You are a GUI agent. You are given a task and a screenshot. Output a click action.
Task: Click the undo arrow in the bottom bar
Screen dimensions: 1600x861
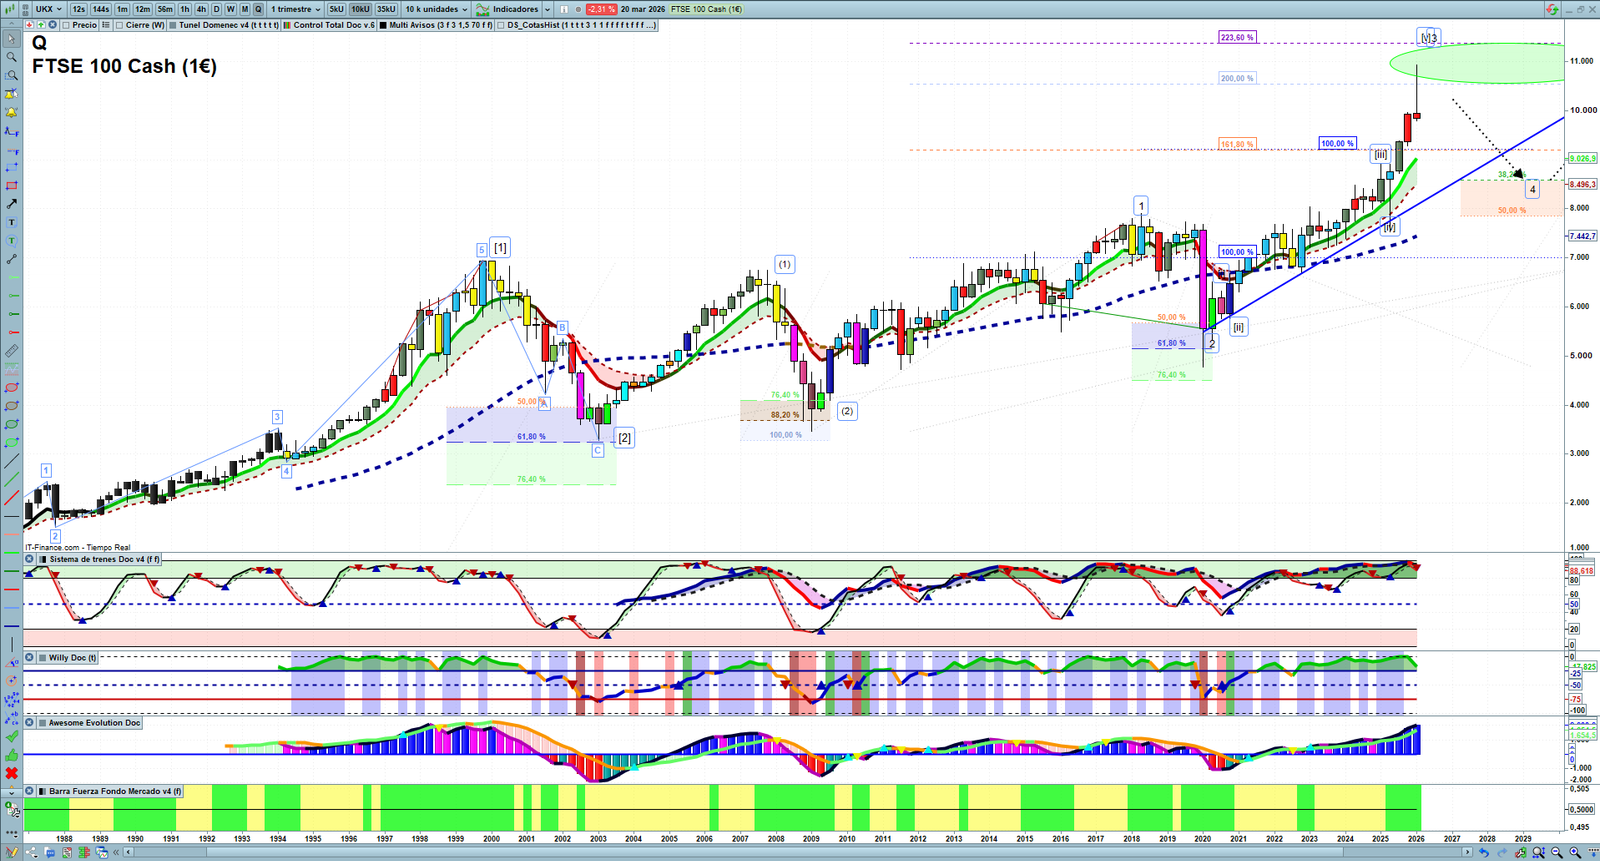click(1484, 853)
